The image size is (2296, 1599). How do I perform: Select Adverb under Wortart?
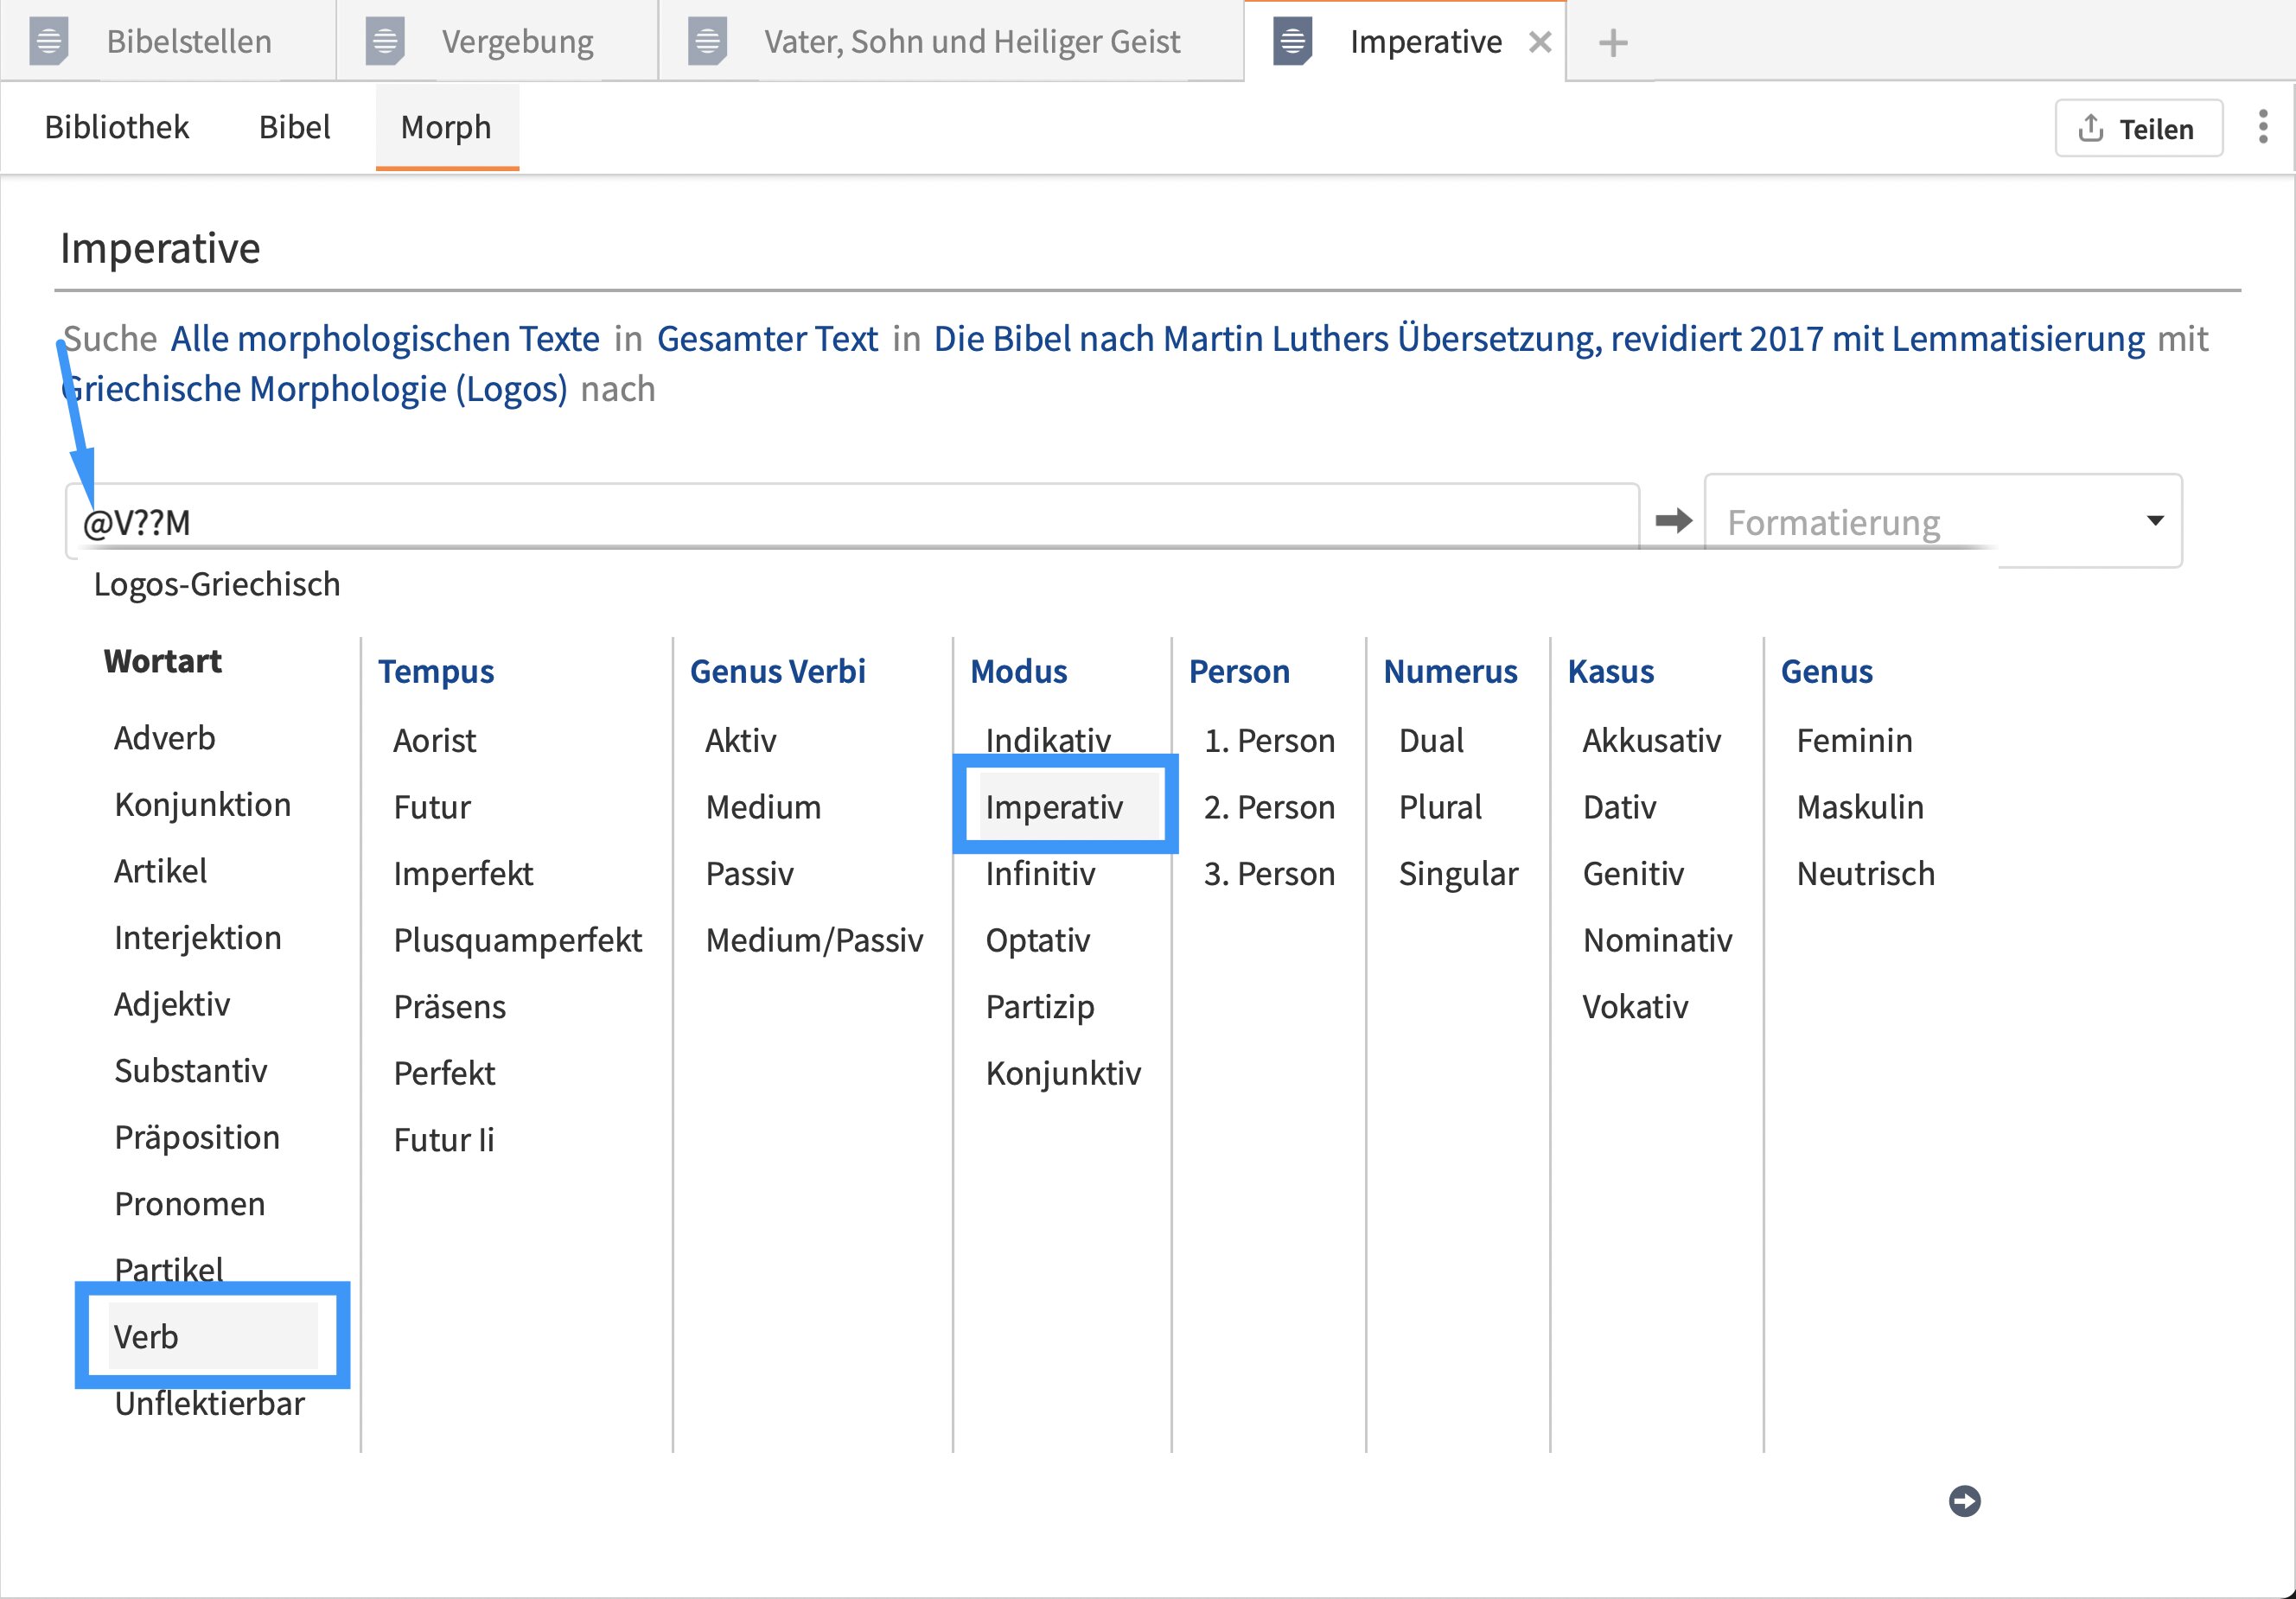[165, 738]
